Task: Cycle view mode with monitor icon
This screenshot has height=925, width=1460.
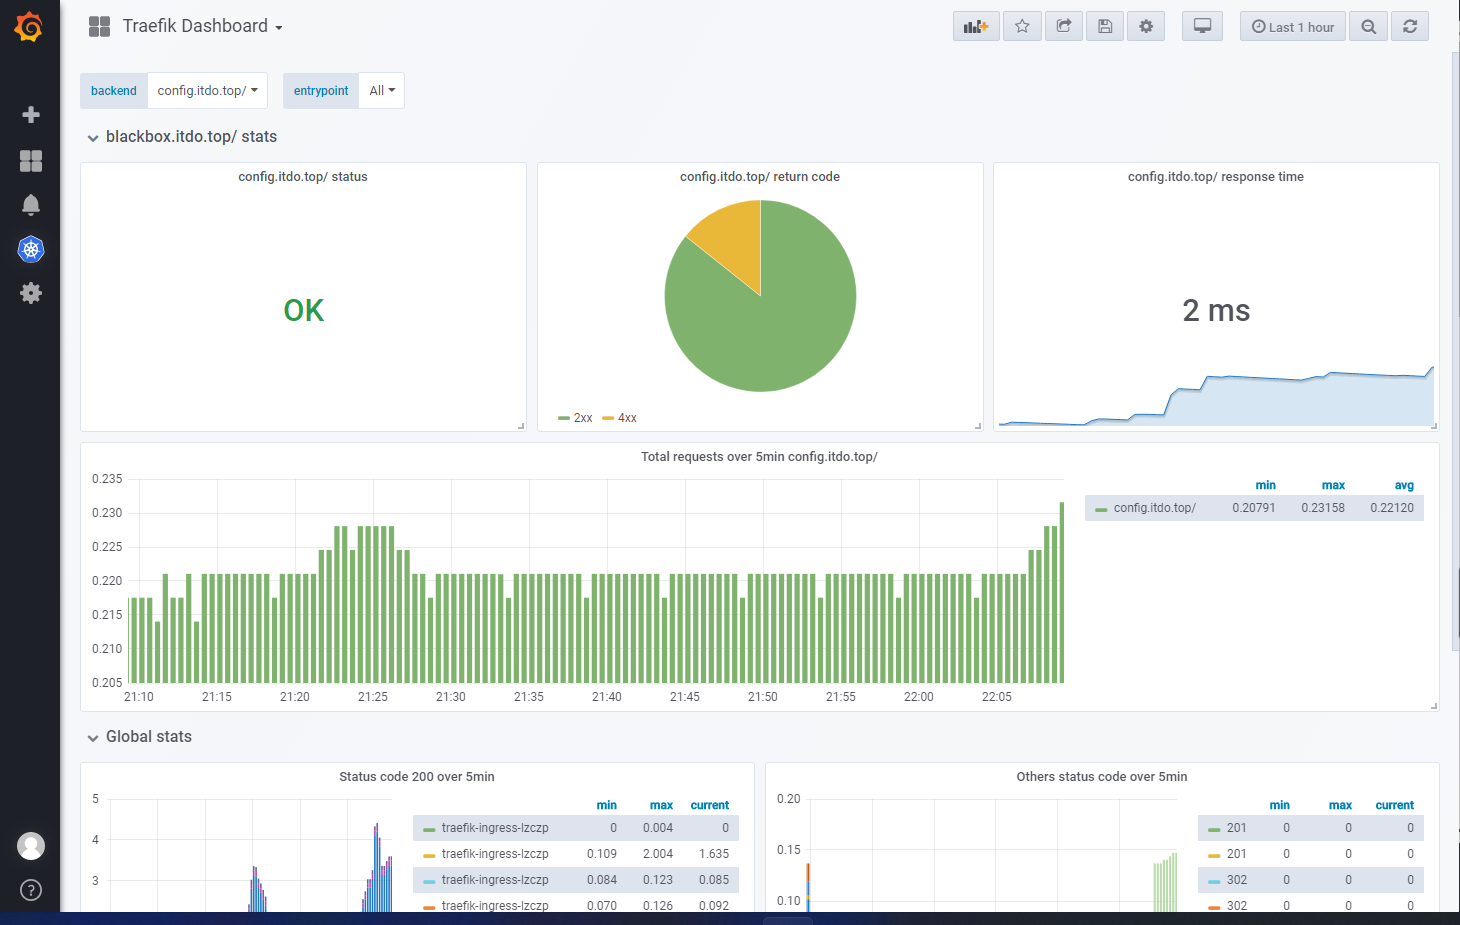Action: point(1203,26)
